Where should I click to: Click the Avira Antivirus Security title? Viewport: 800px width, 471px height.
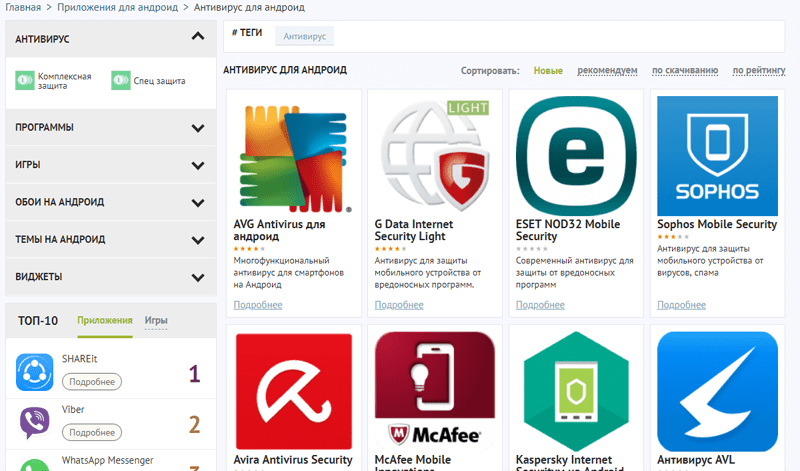293,460
